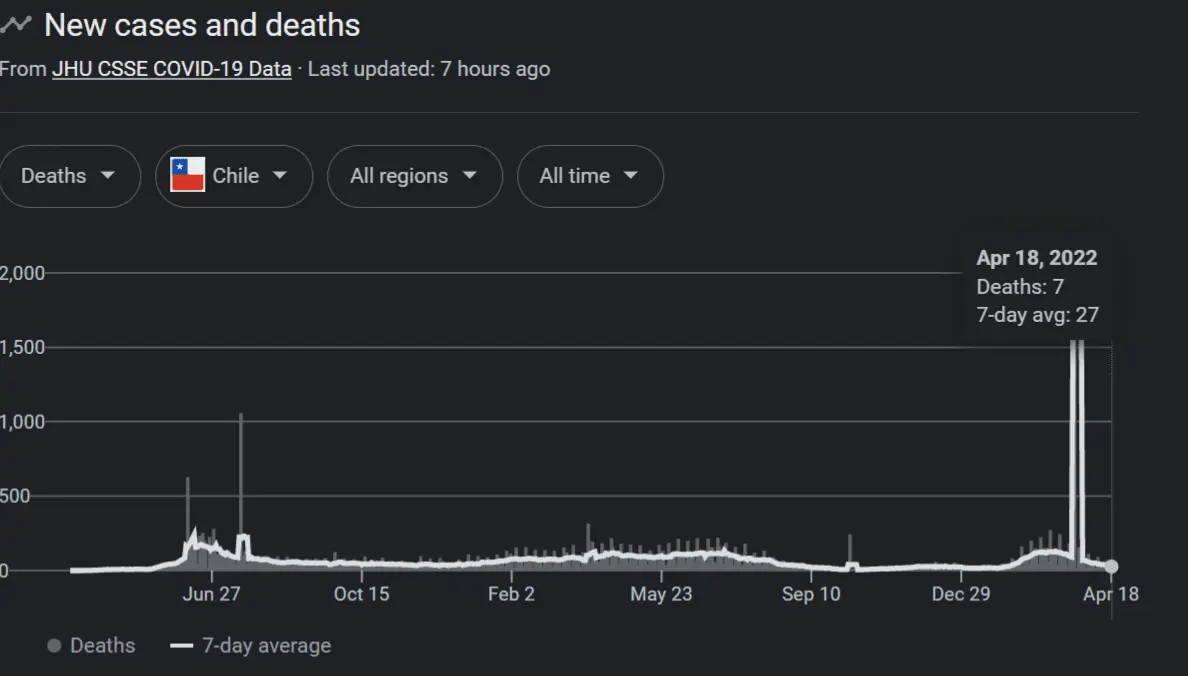
Task: Click the May 23 axis label
Action: point(661,593)
